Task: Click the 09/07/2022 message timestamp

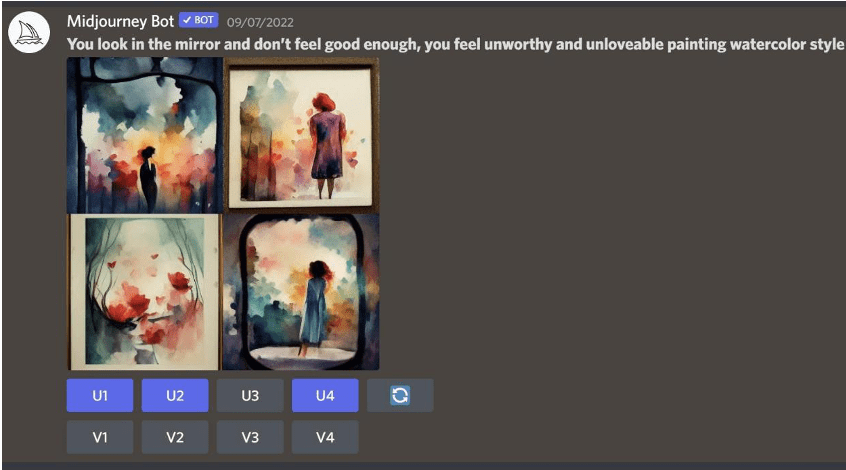Action: pos(260,23)
